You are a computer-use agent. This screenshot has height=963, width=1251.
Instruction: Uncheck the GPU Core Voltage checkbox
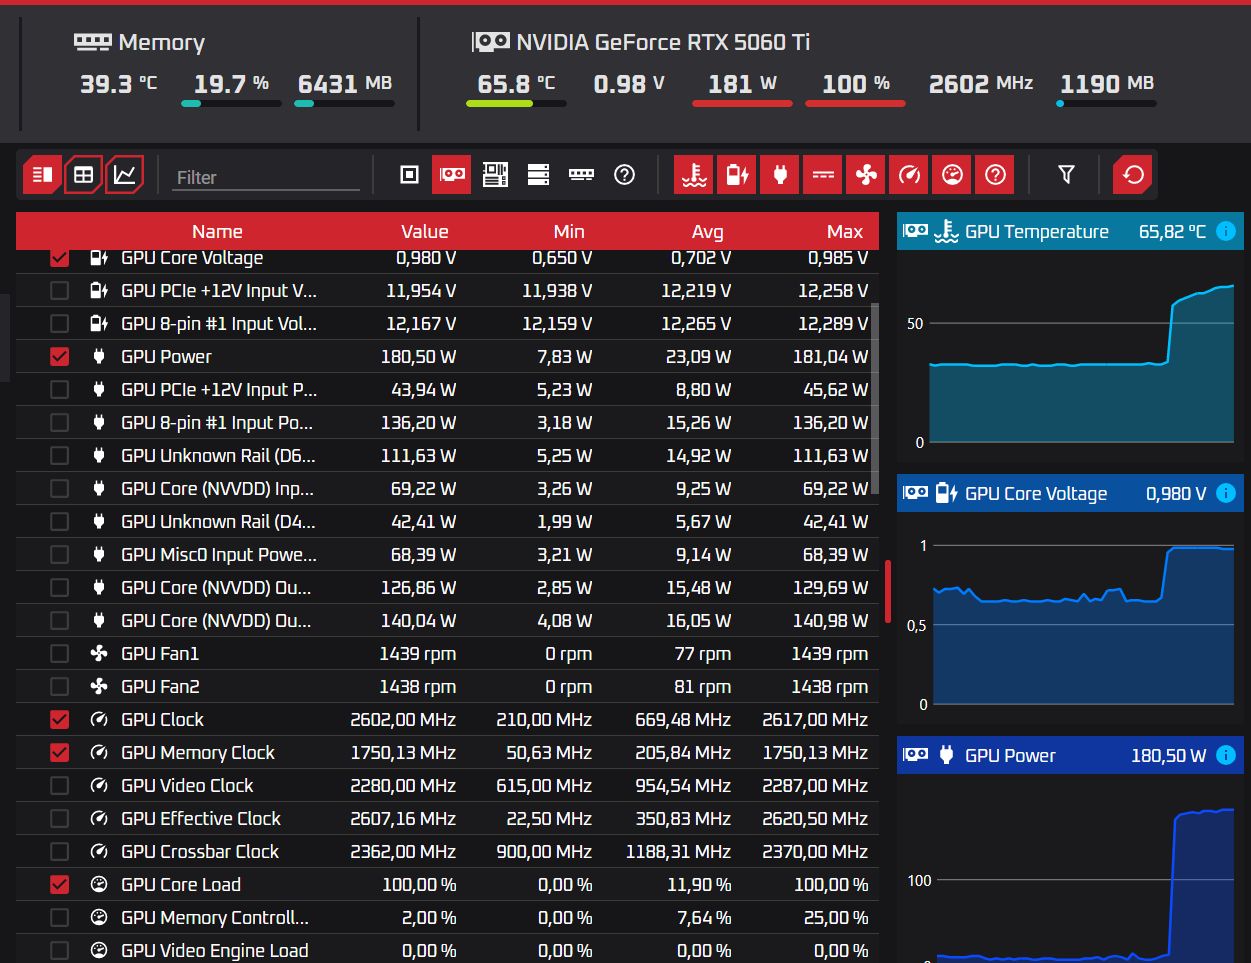click(x=59, y=257)
